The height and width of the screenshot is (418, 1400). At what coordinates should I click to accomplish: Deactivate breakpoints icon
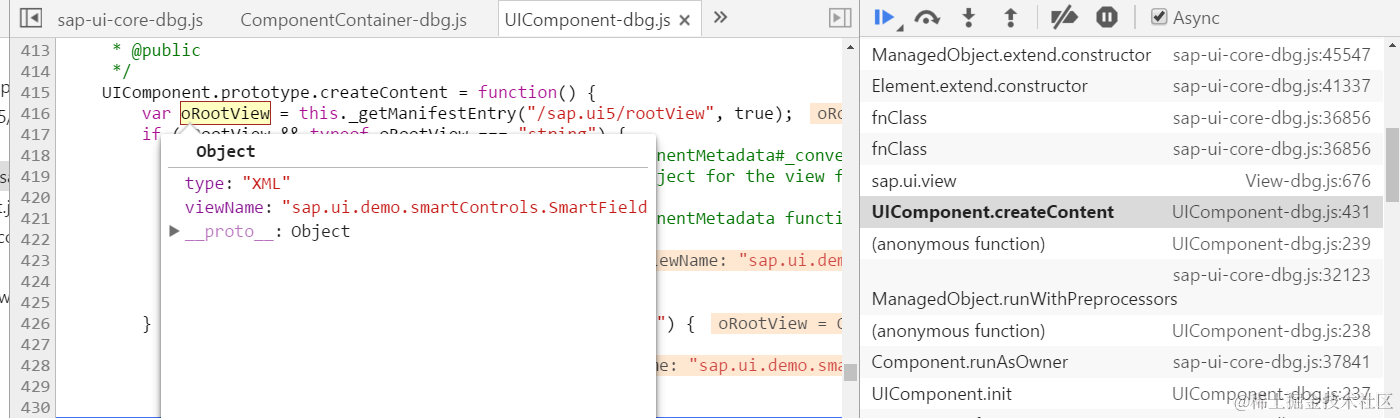(1064, 17)
